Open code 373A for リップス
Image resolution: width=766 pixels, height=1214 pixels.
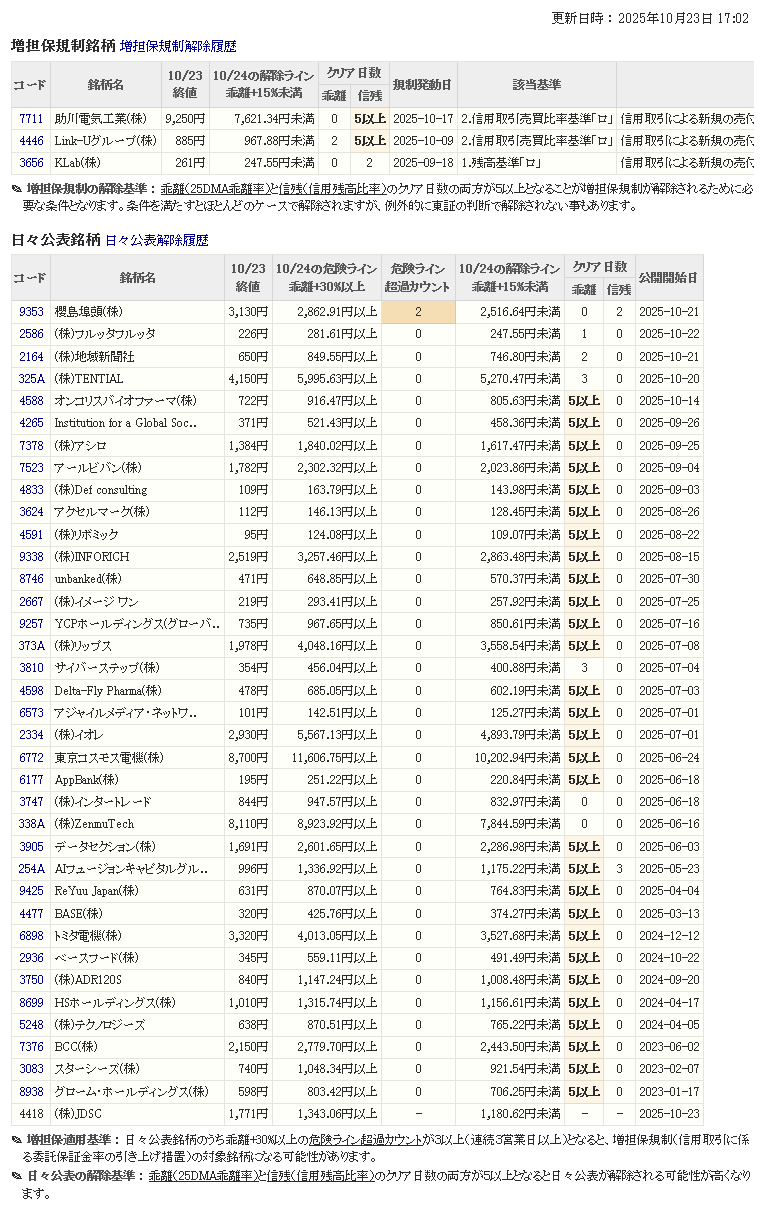pos(31,646)
